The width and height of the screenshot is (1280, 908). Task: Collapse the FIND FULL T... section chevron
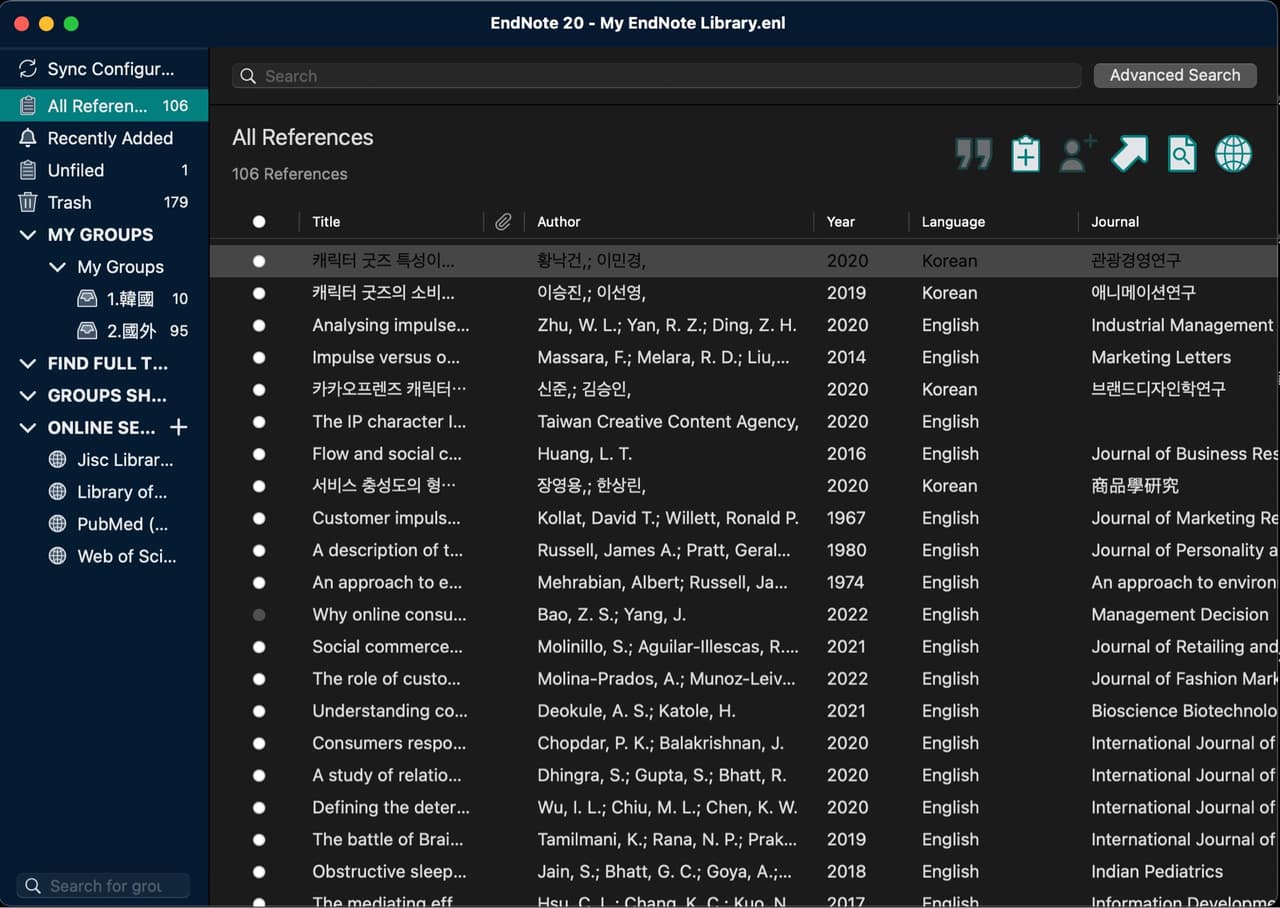click(x=28, y=363)
